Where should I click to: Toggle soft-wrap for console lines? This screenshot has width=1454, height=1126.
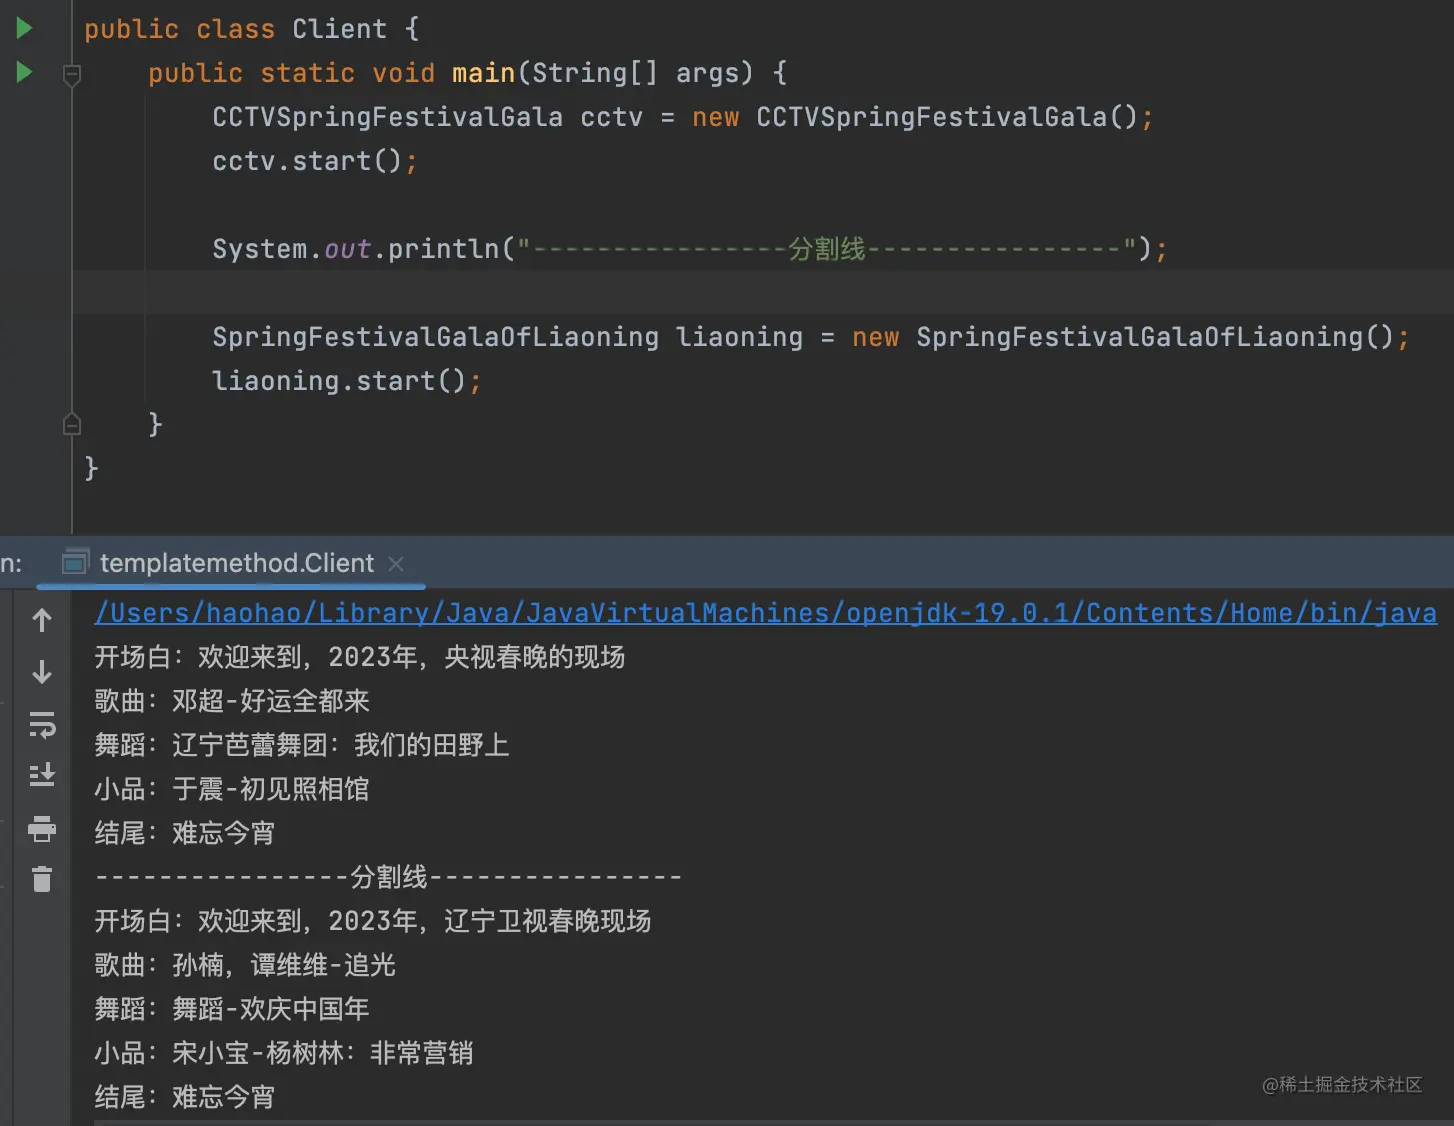(x=41, y=725)
